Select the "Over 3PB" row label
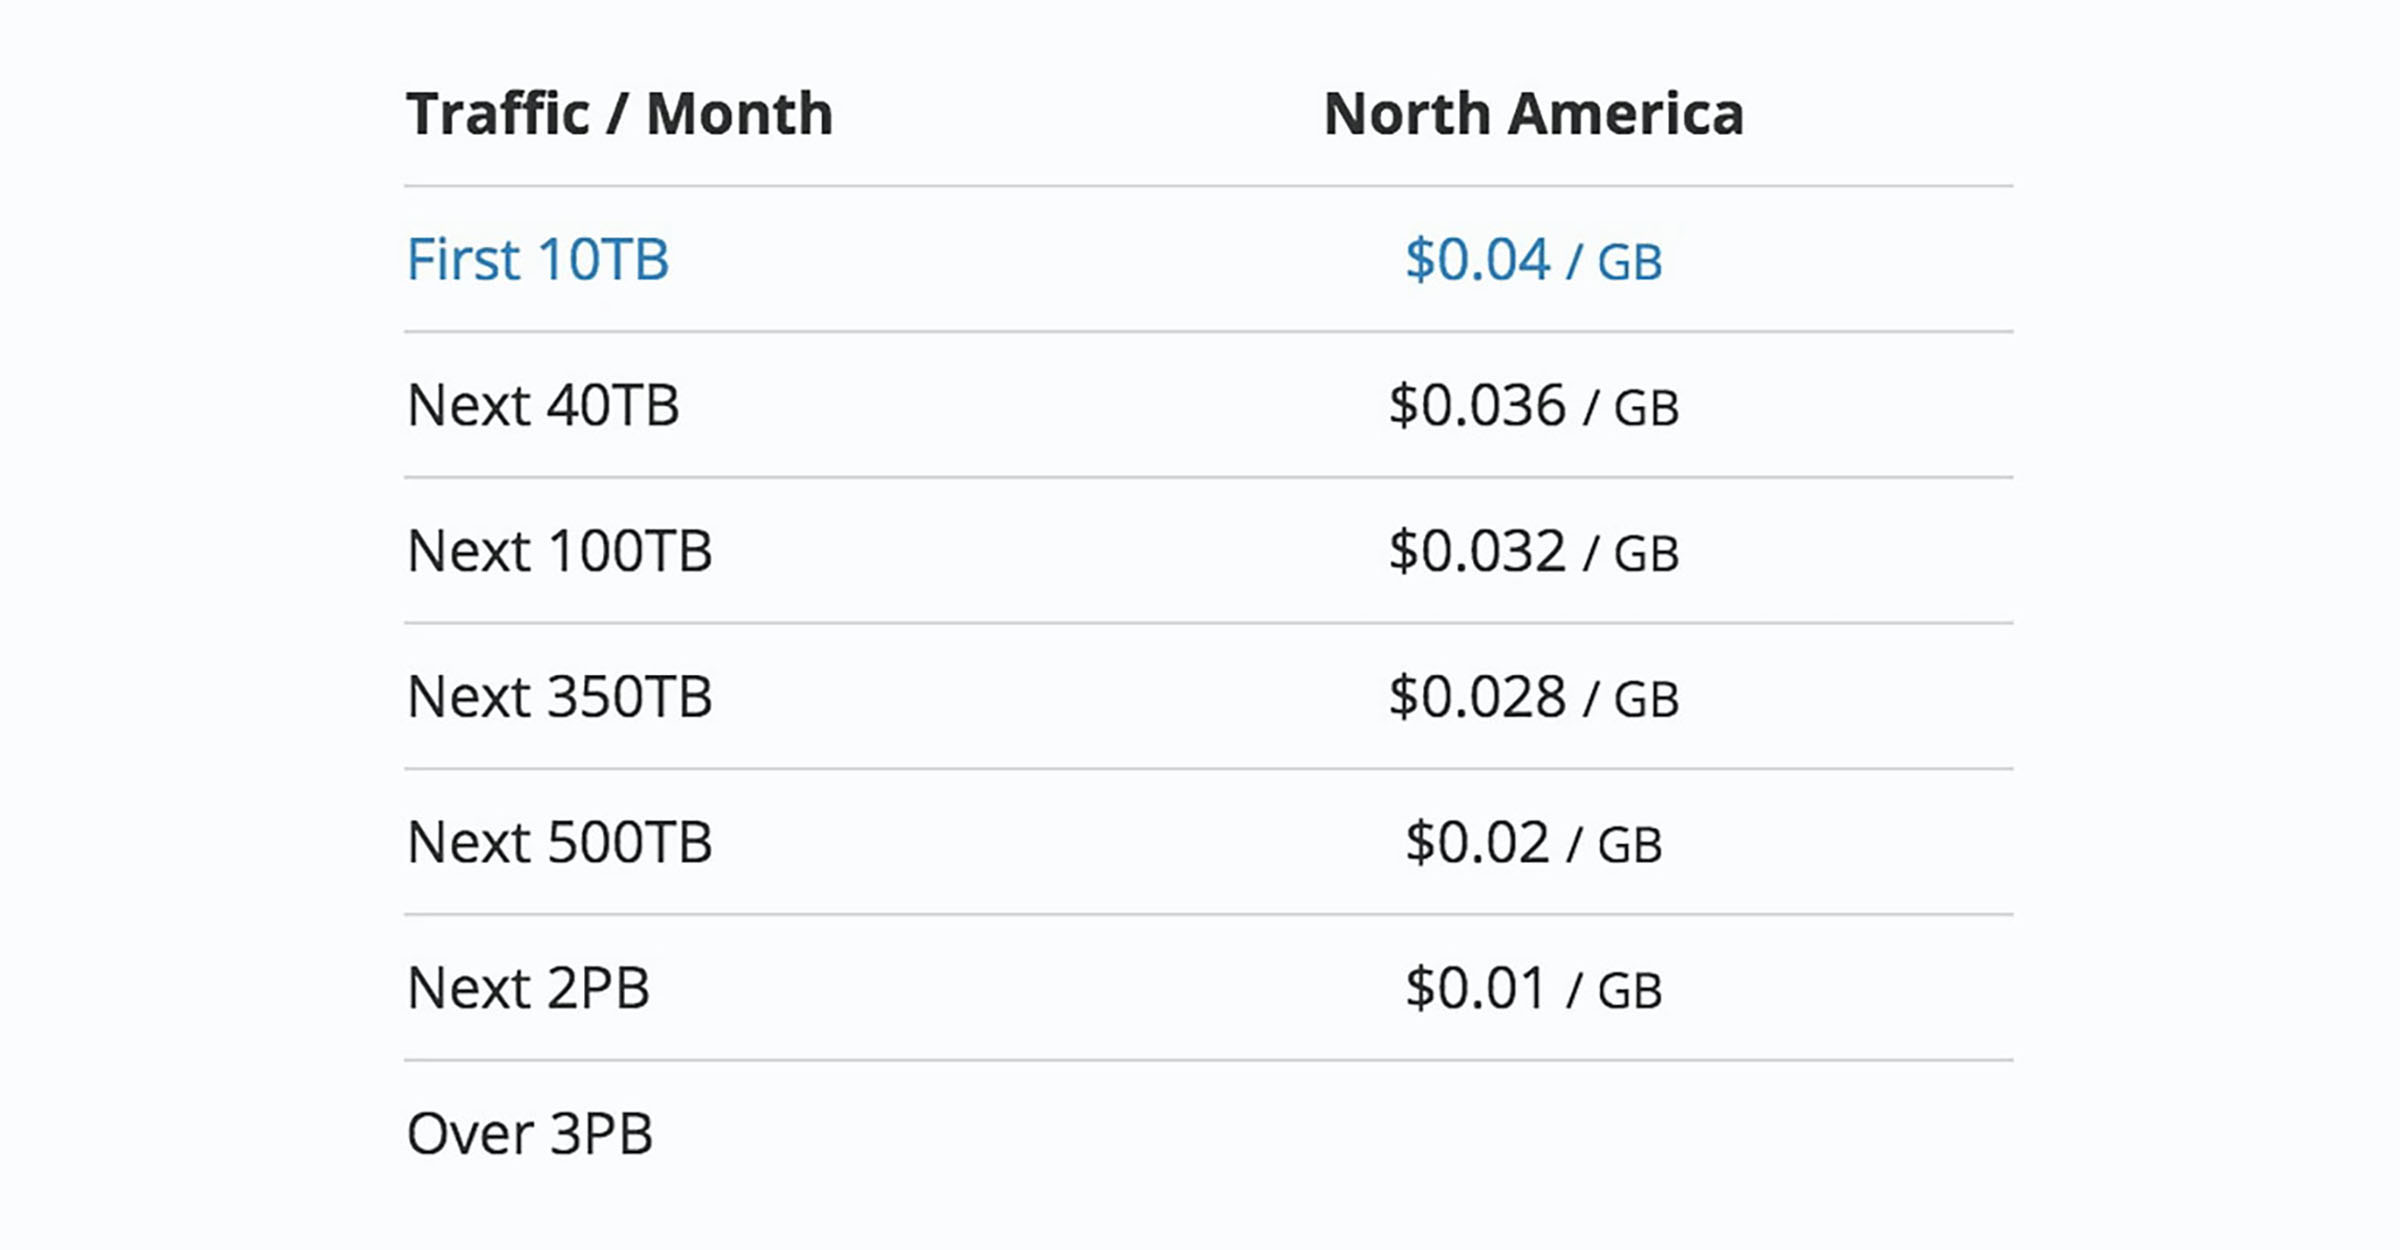The width and height of the screenshot is (2400, 1250). 530,1134
